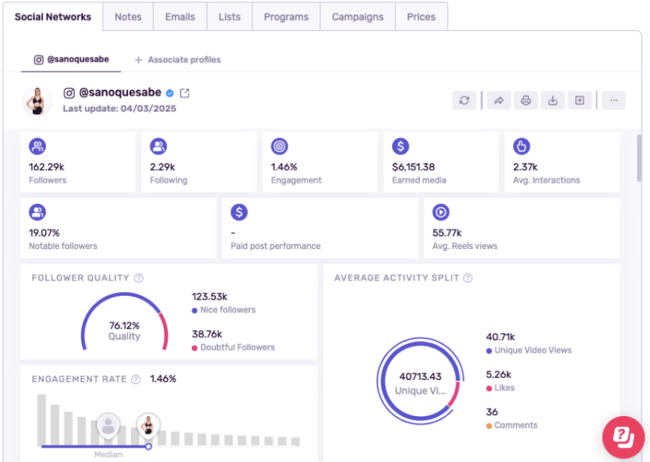Switch to the Notes tab
Image resolution: width=650 pixels, height=462 pixels.
point(128,17)
